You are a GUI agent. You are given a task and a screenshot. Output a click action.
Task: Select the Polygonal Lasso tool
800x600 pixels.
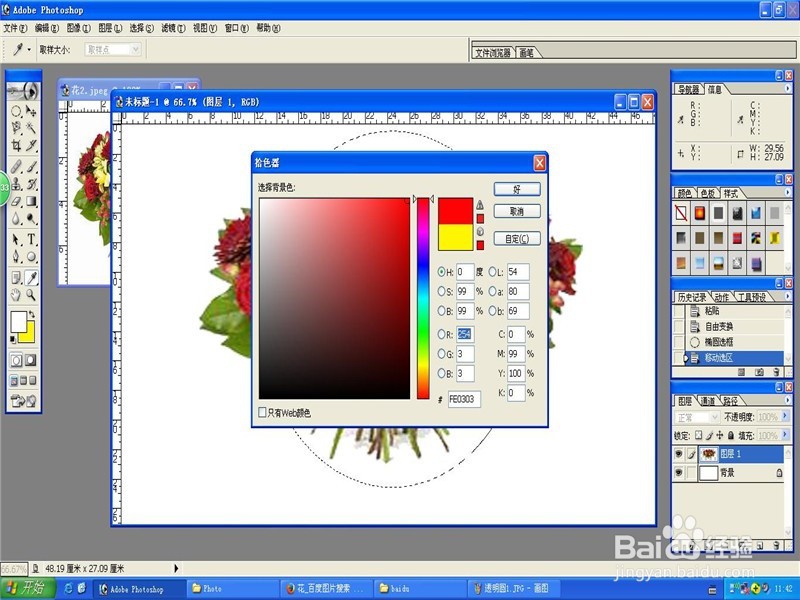16,128
